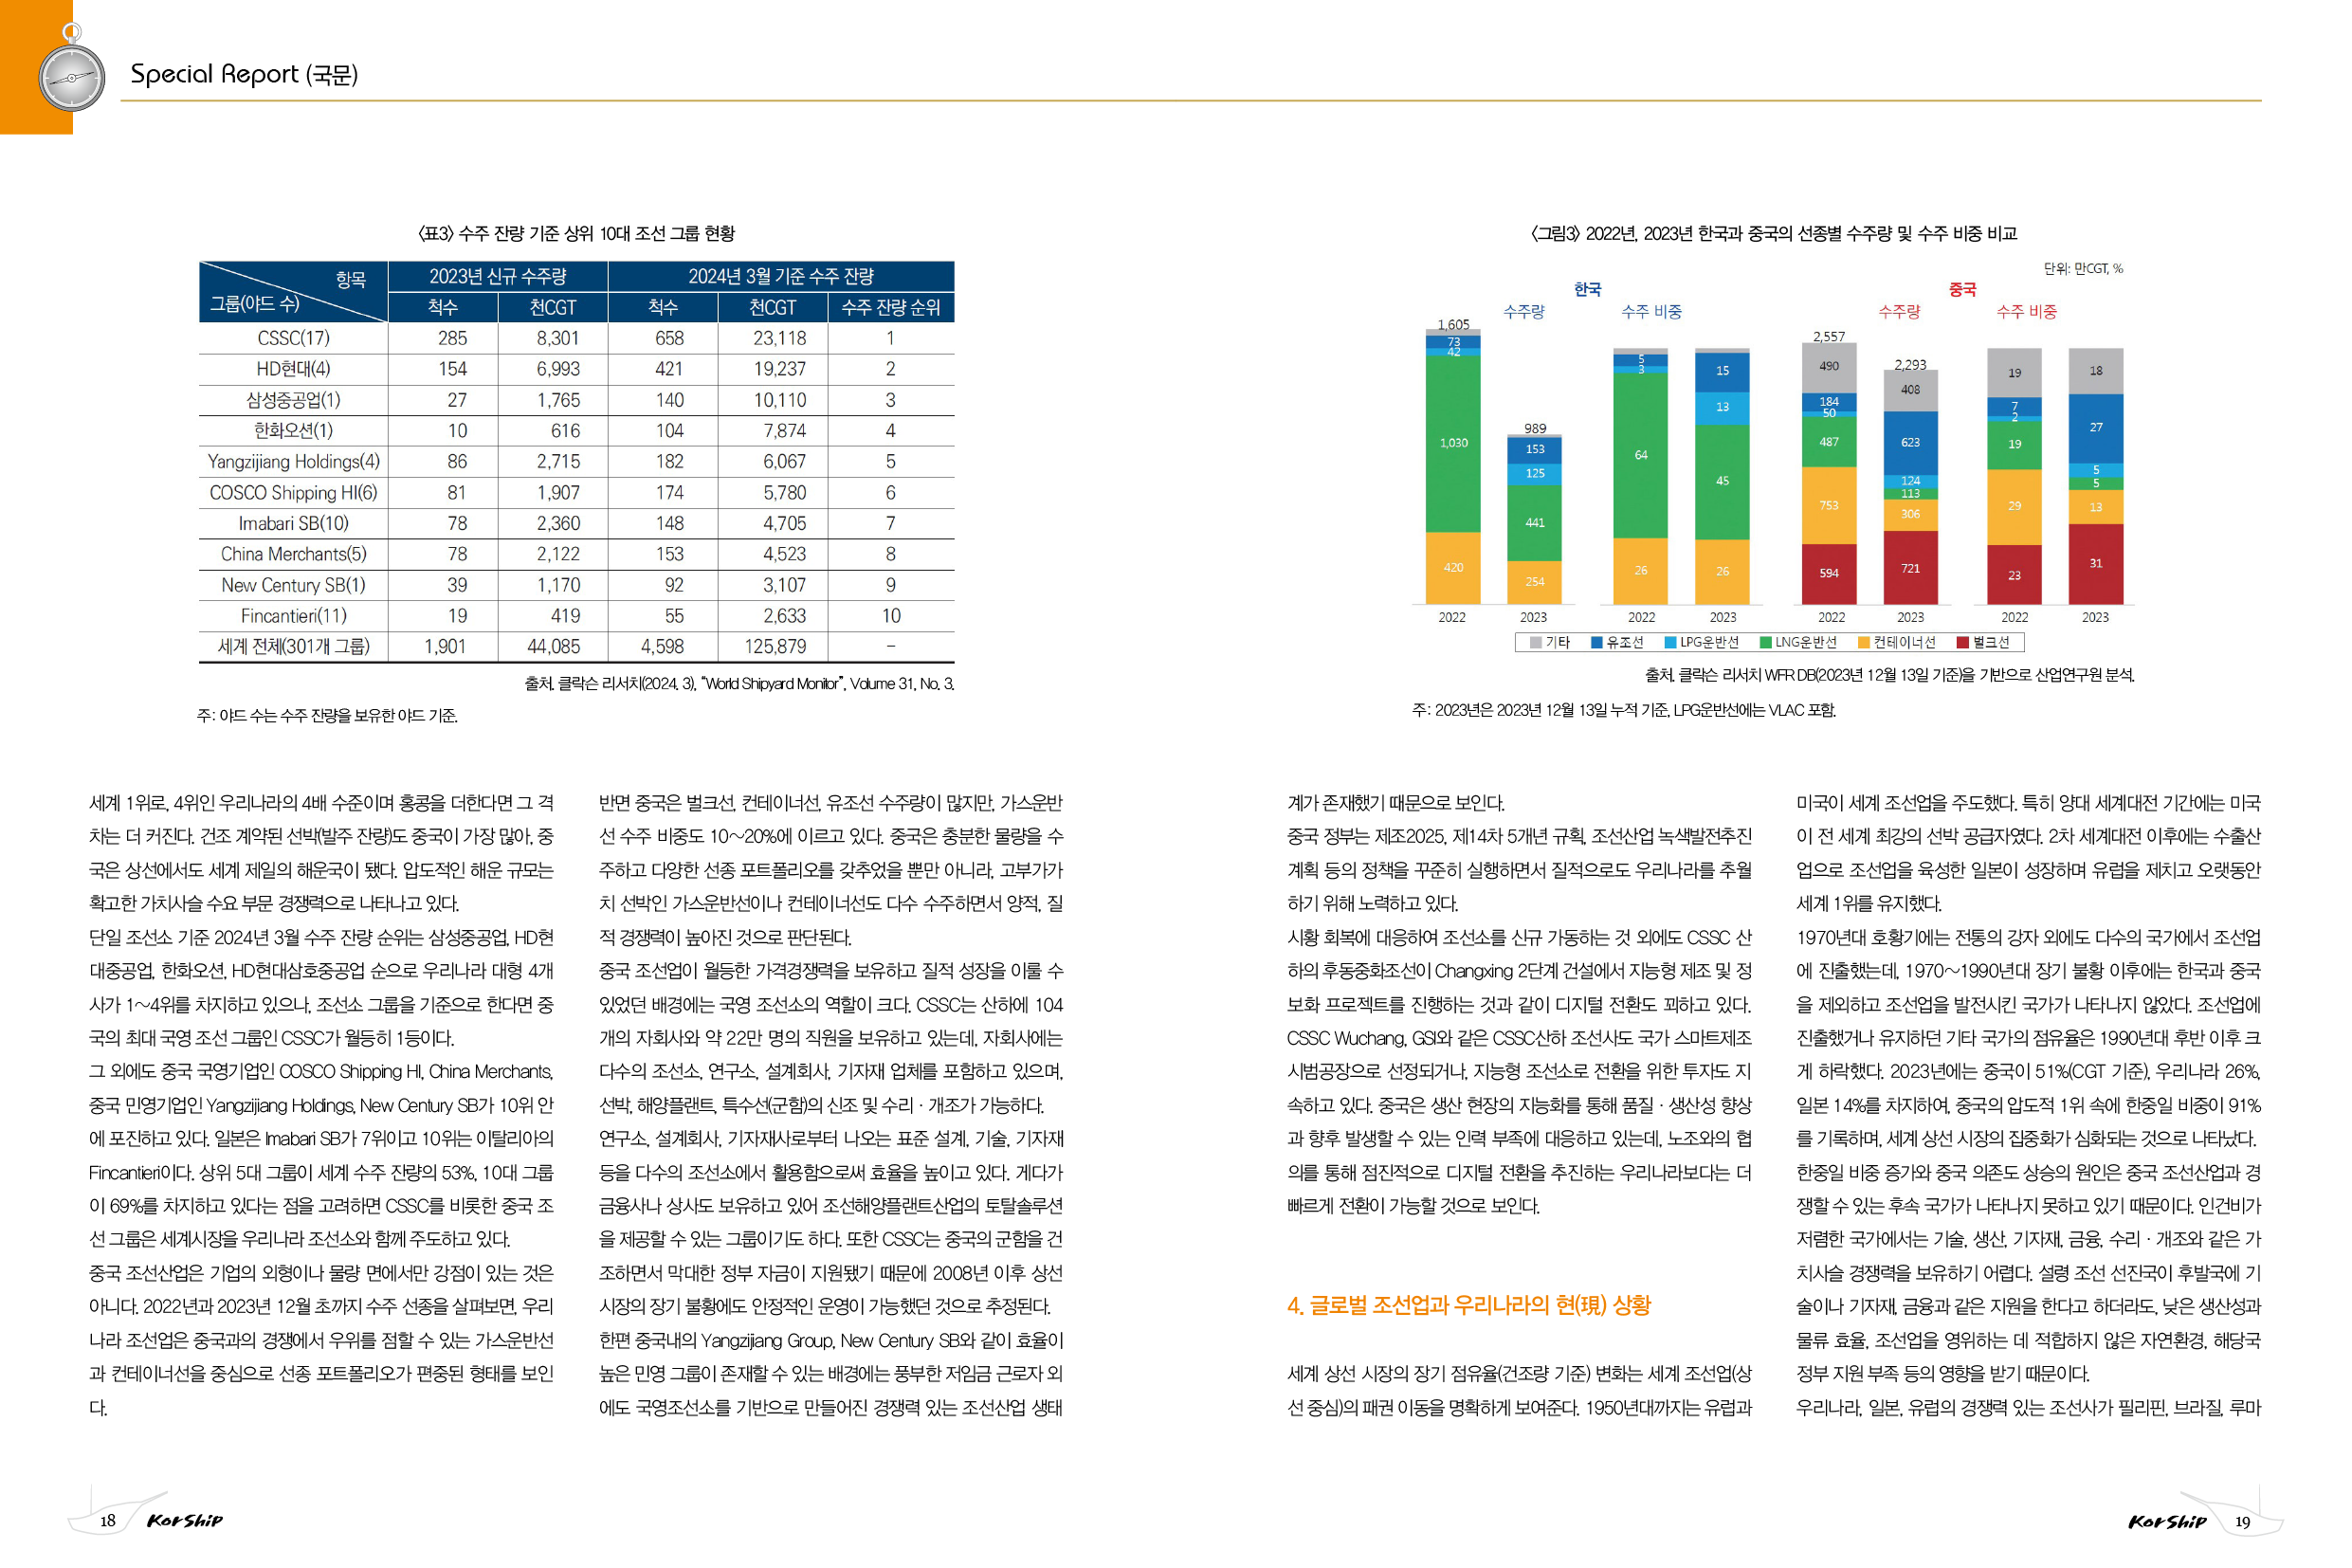The image size is (2352, 1568).
Task: Click the 한국 chart group label
Action: click(x=1588, y=289)
